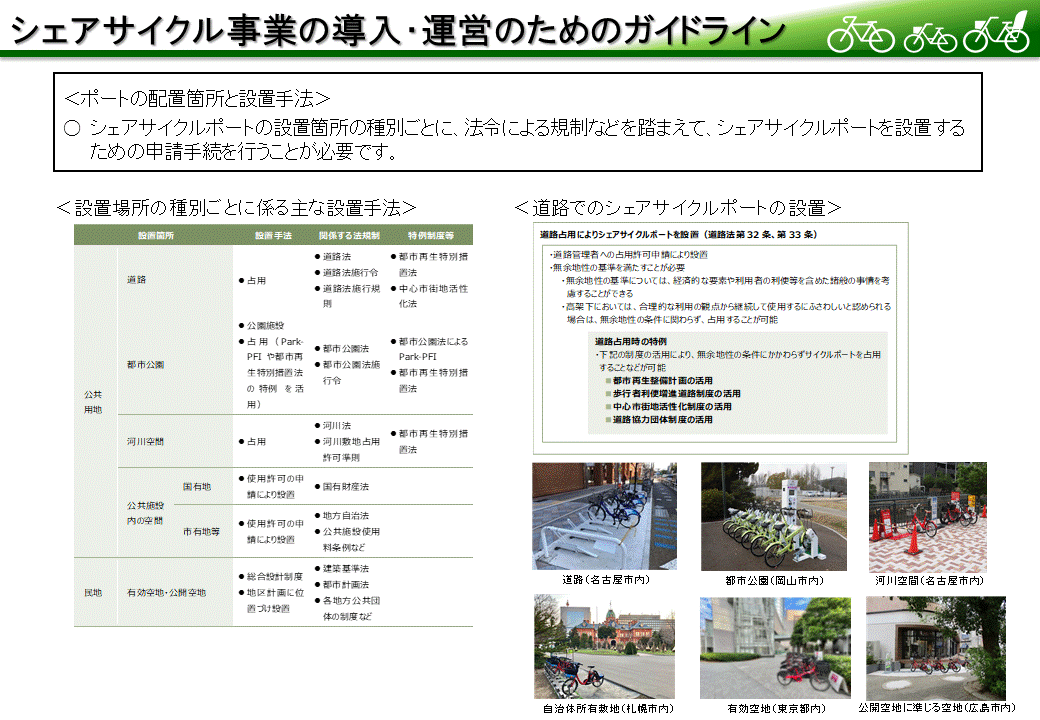This screenshot has width=1040, height=720.
Task: Click the 都市公園 cell in the table
Action: pos(145,365)
